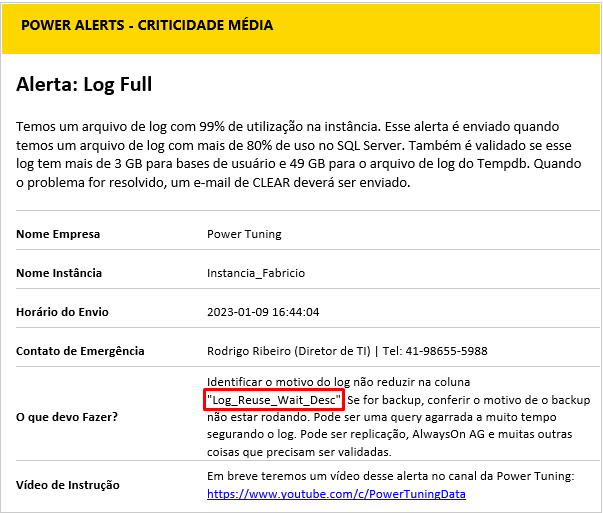This screenshot has height=513, width=603.
Task: Click the 'segurando o log. Pode ser replicação' line
Action: click(389, 434)
